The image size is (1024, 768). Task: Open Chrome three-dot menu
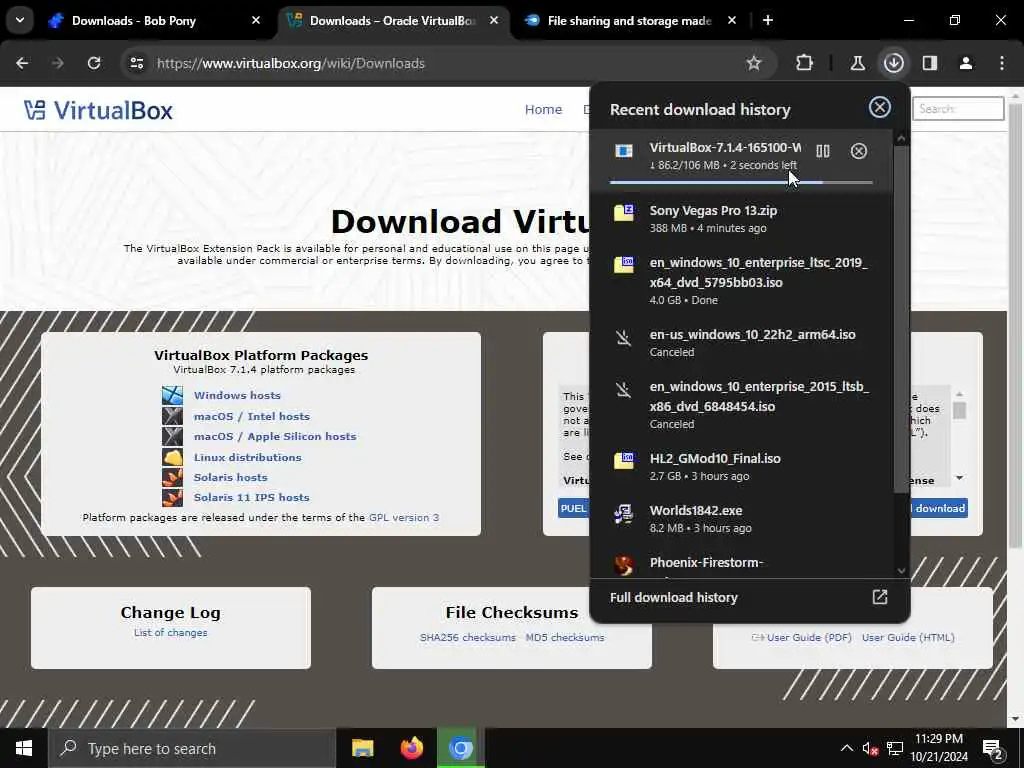[x=1002, y=63]
